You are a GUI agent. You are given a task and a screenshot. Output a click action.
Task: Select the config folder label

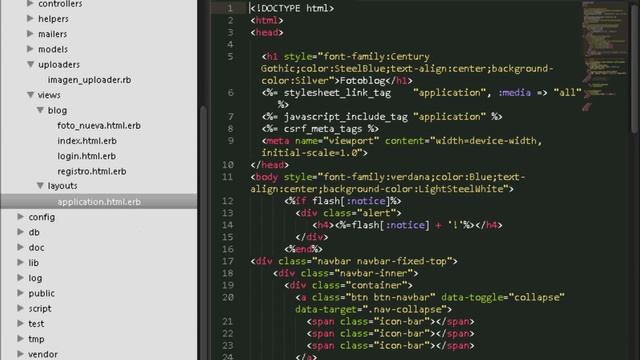coord(42,217)
